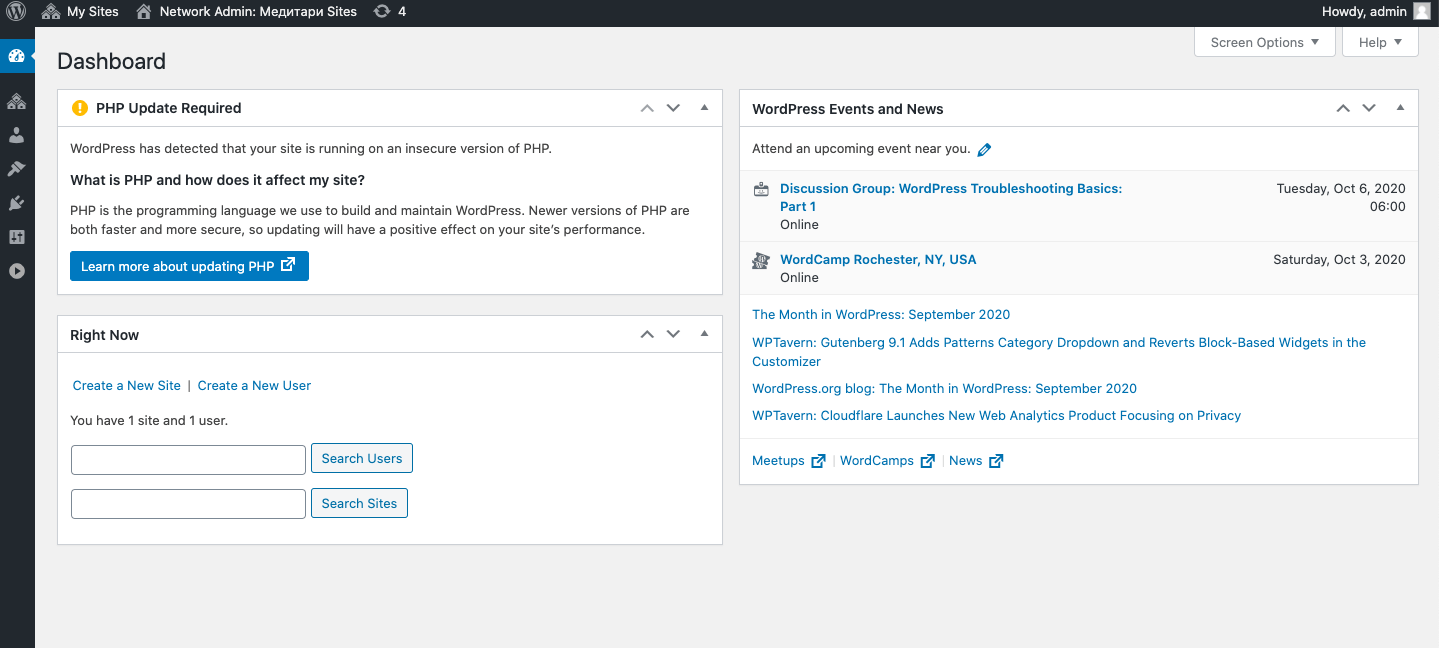Go to Dashboard in the sidebar

click(x=16, y=55)
